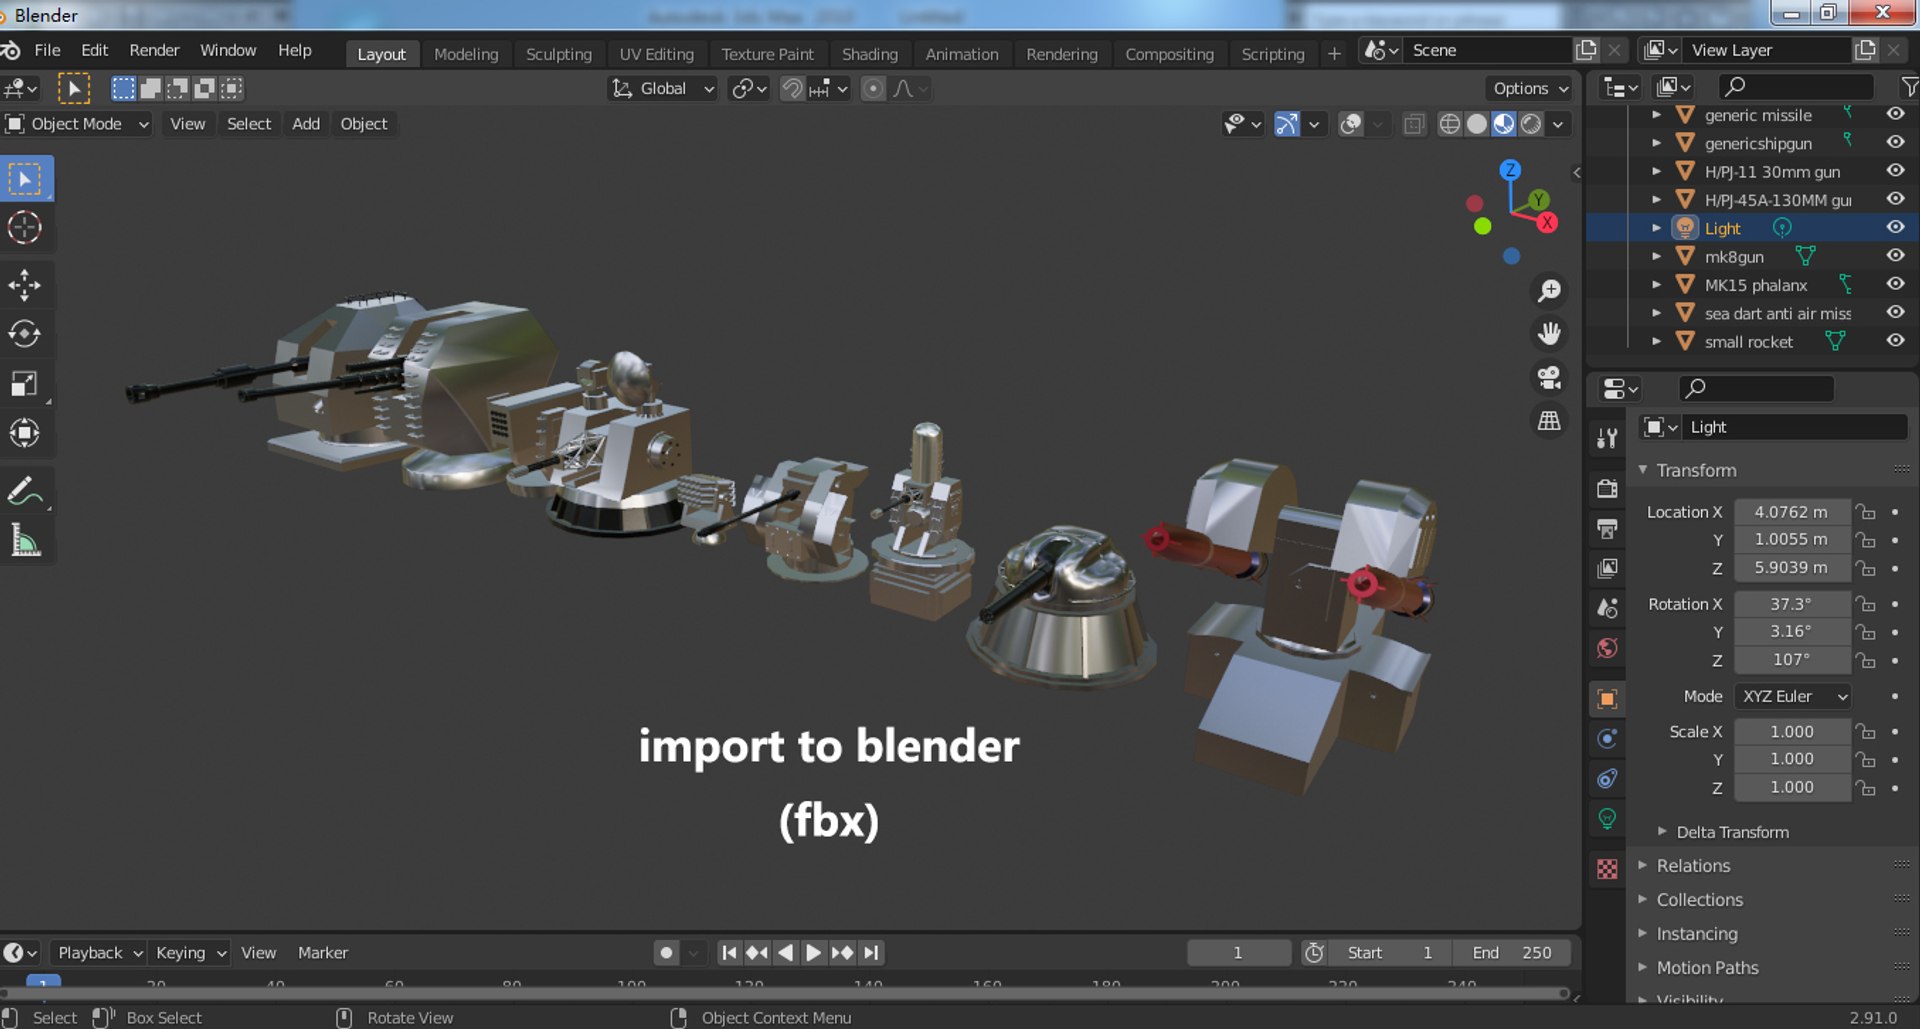Add new workspace plus button

(1334, 54)
